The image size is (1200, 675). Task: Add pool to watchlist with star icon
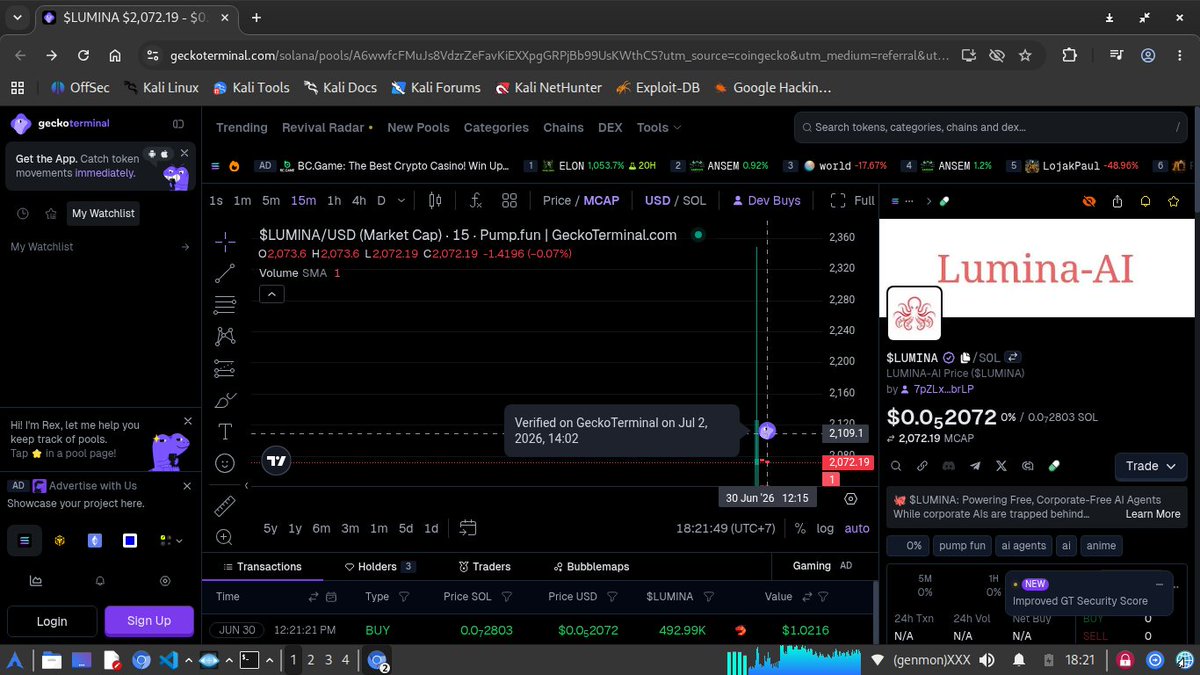point(1173,201)
